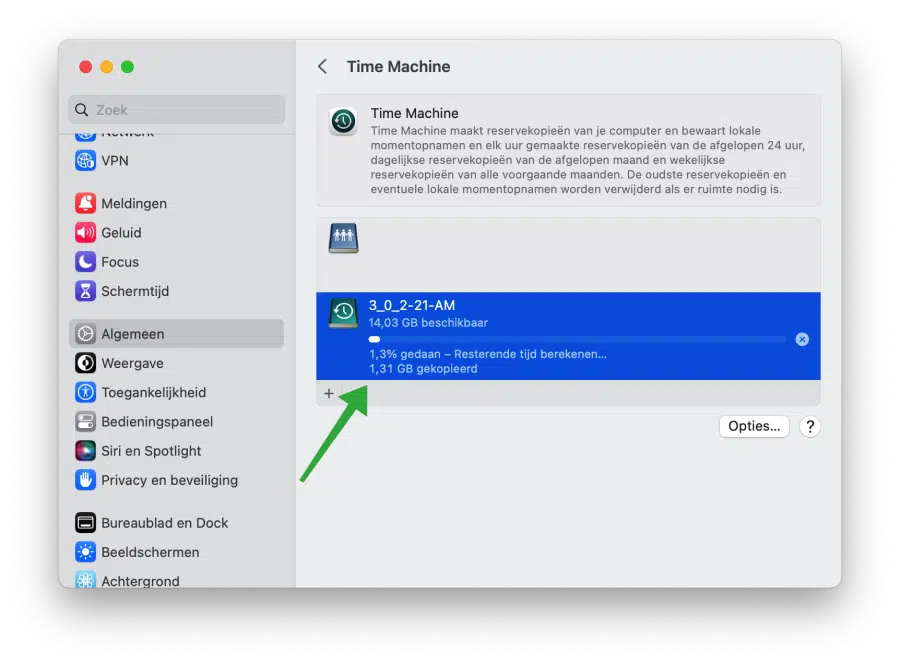Image resolution: width=900 pixels, height=665 pixels.
Task: Select Geluid in the sidebar
Action: click(176, 232)
